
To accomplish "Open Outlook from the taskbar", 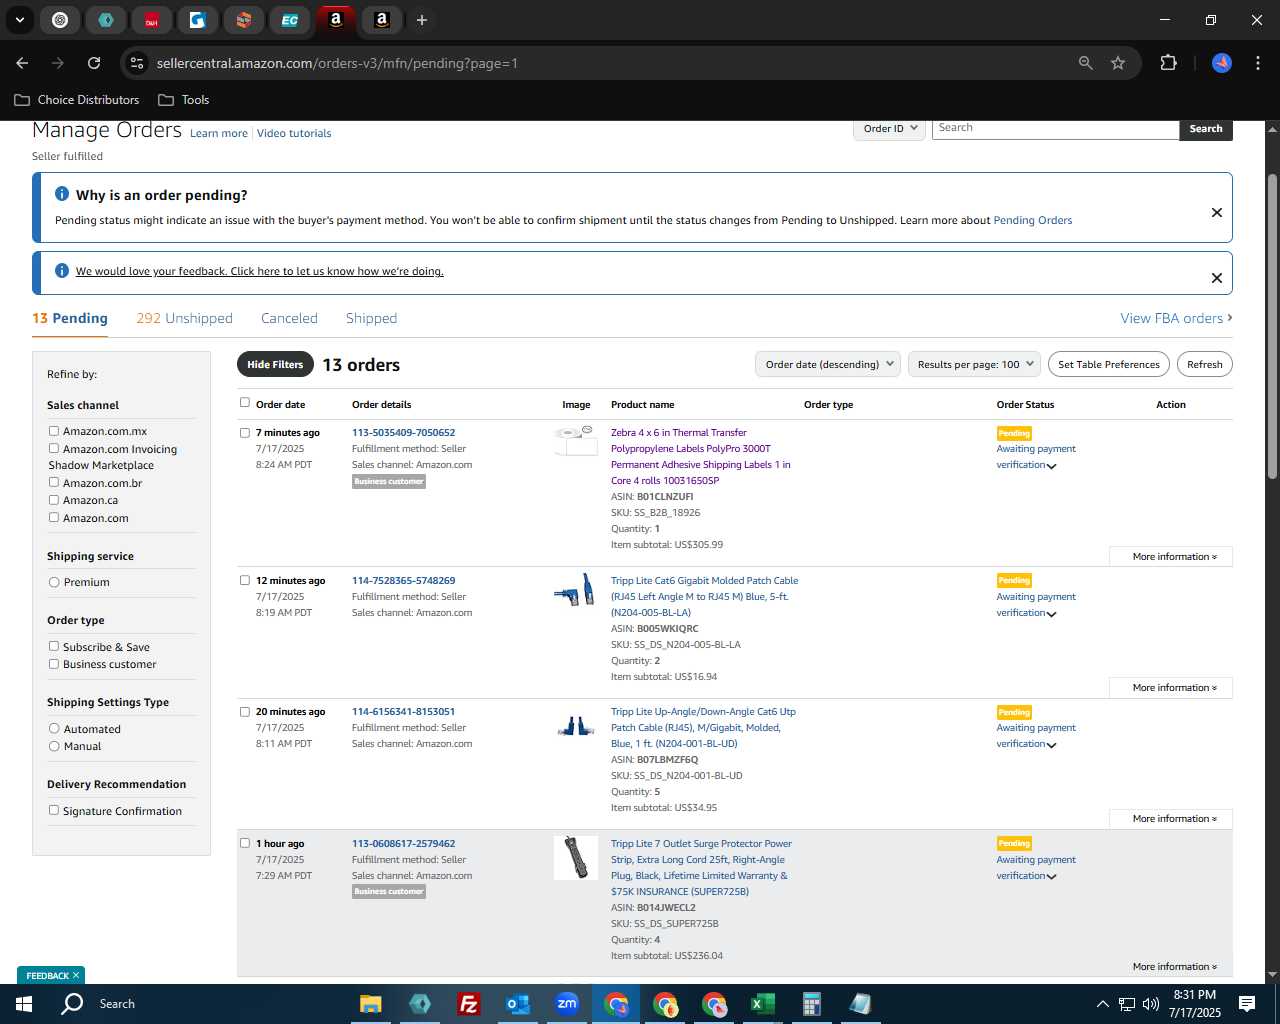I will click(x=517, y=1004).
